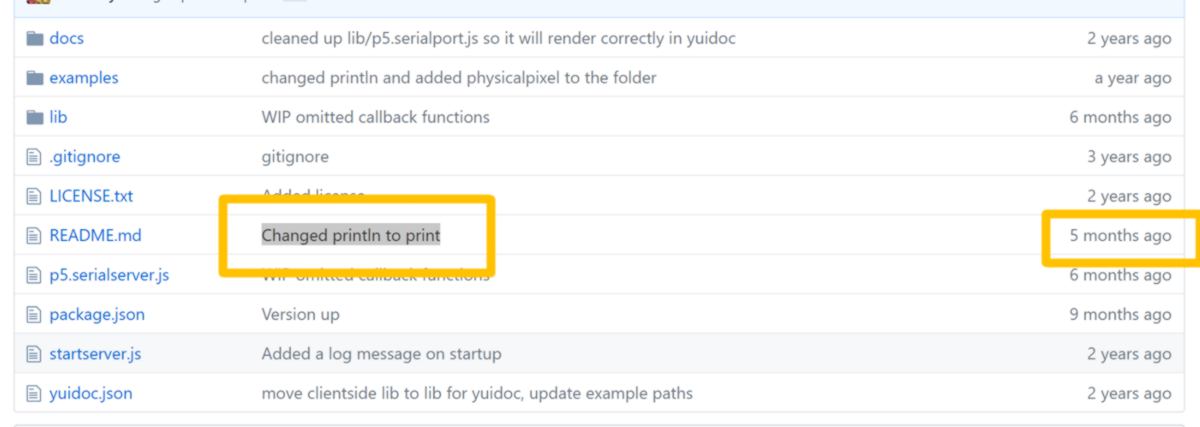This screenshot has width=1200, height=427.
Task: Click the docs folder icon
Action: click(x=35, y=39)
